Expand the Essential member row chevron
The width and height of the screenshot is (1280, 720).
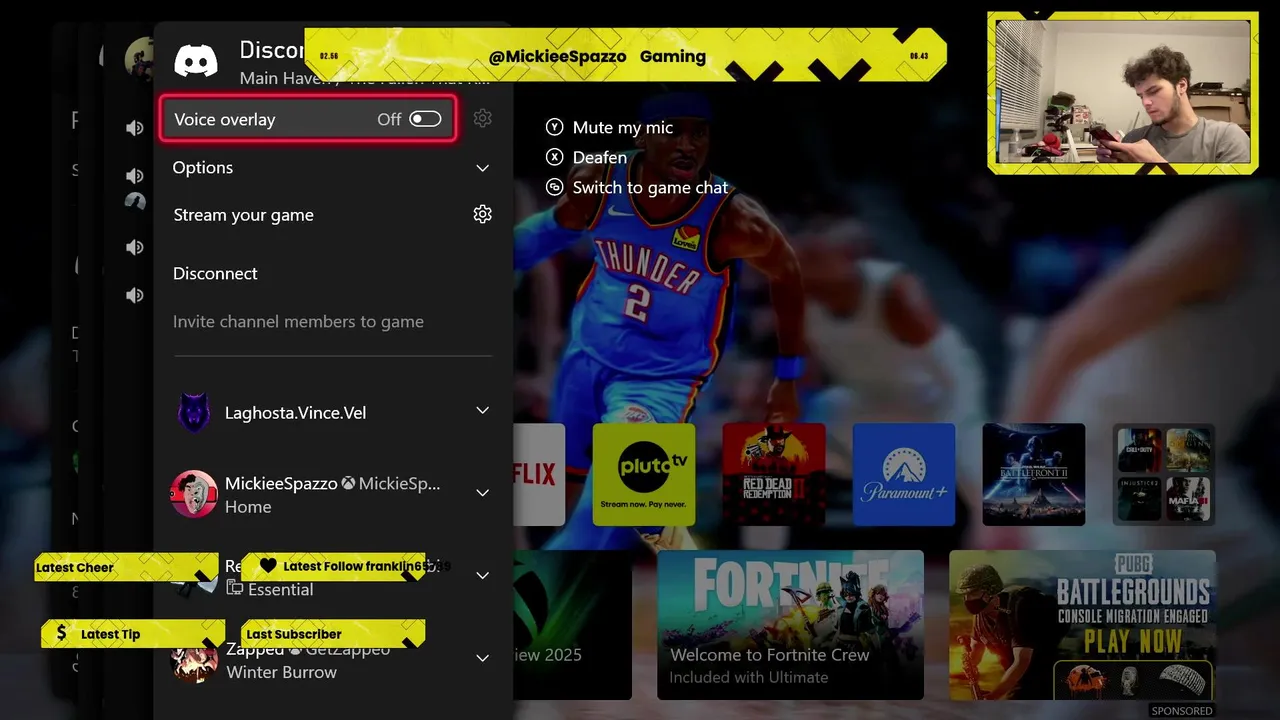coord(482,576)
